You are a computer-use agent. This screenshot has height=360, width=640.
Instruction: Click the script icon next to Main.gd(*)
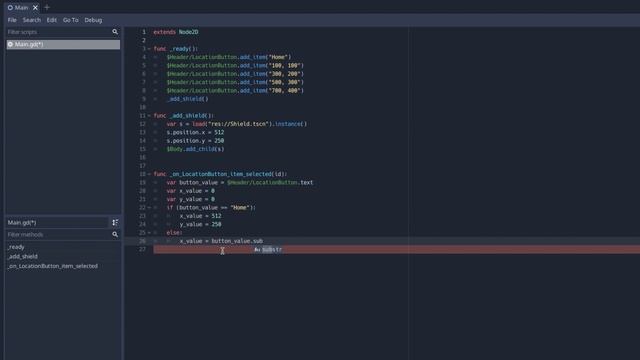(10, 44)
